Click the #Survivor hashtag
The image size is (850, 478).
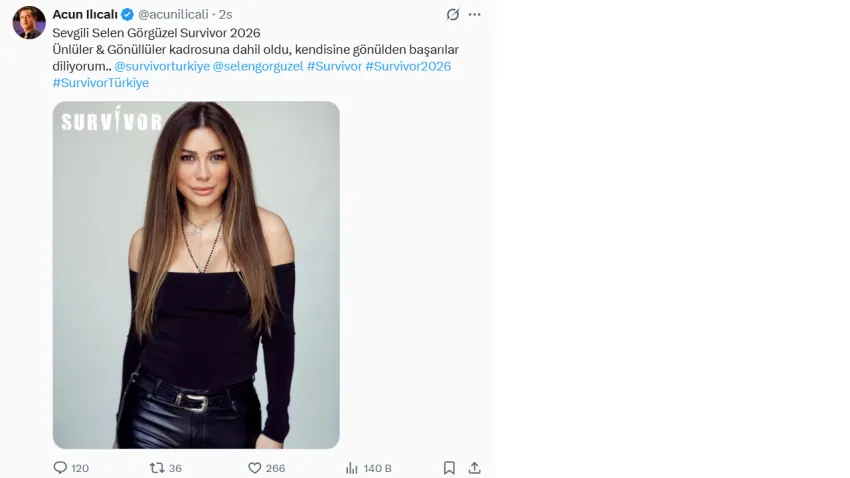pos(334,66)
